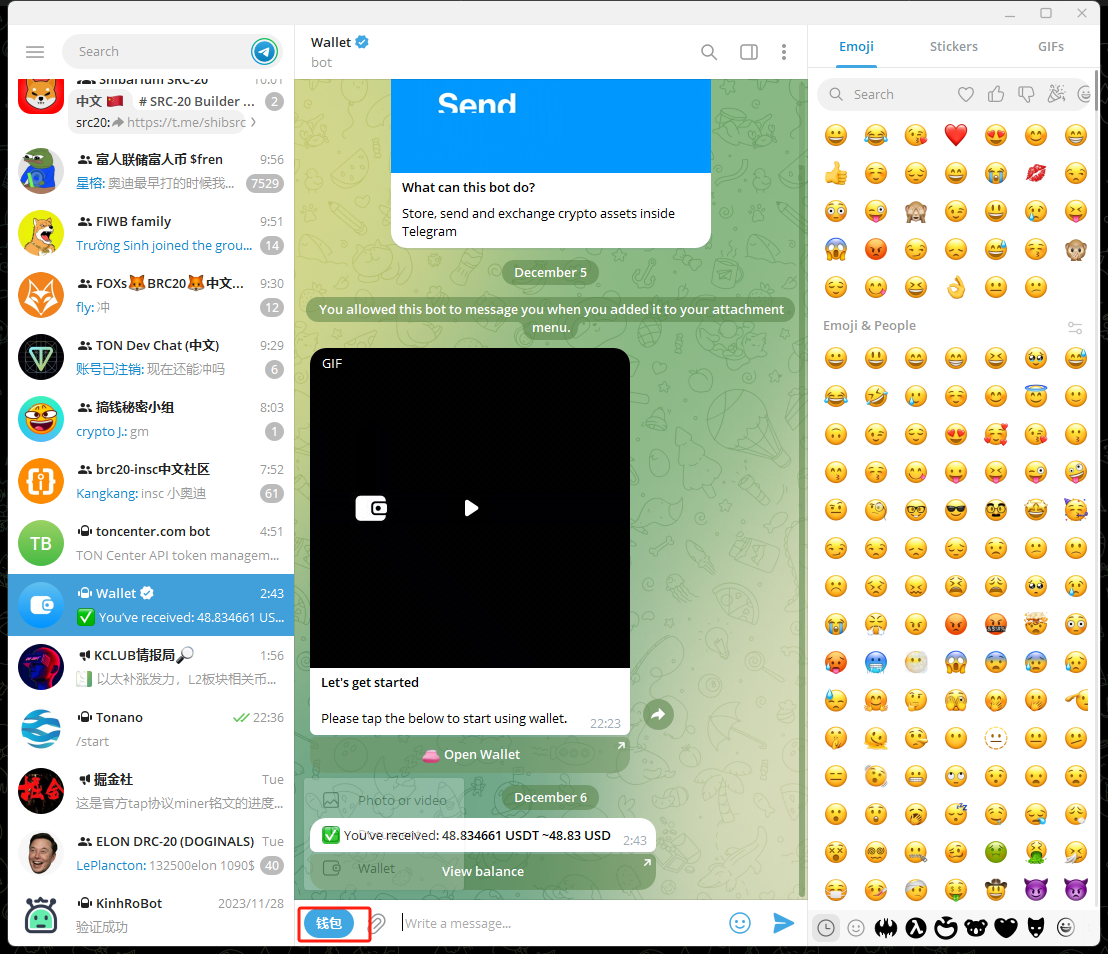
Task: Insert the OK hand emoji
Action: tap(955, 288)
